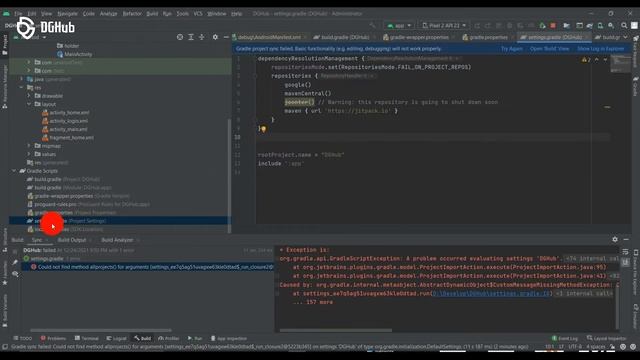Expand the drawable folder
Viewport: 640px width, 360px height.
(29, 96)
